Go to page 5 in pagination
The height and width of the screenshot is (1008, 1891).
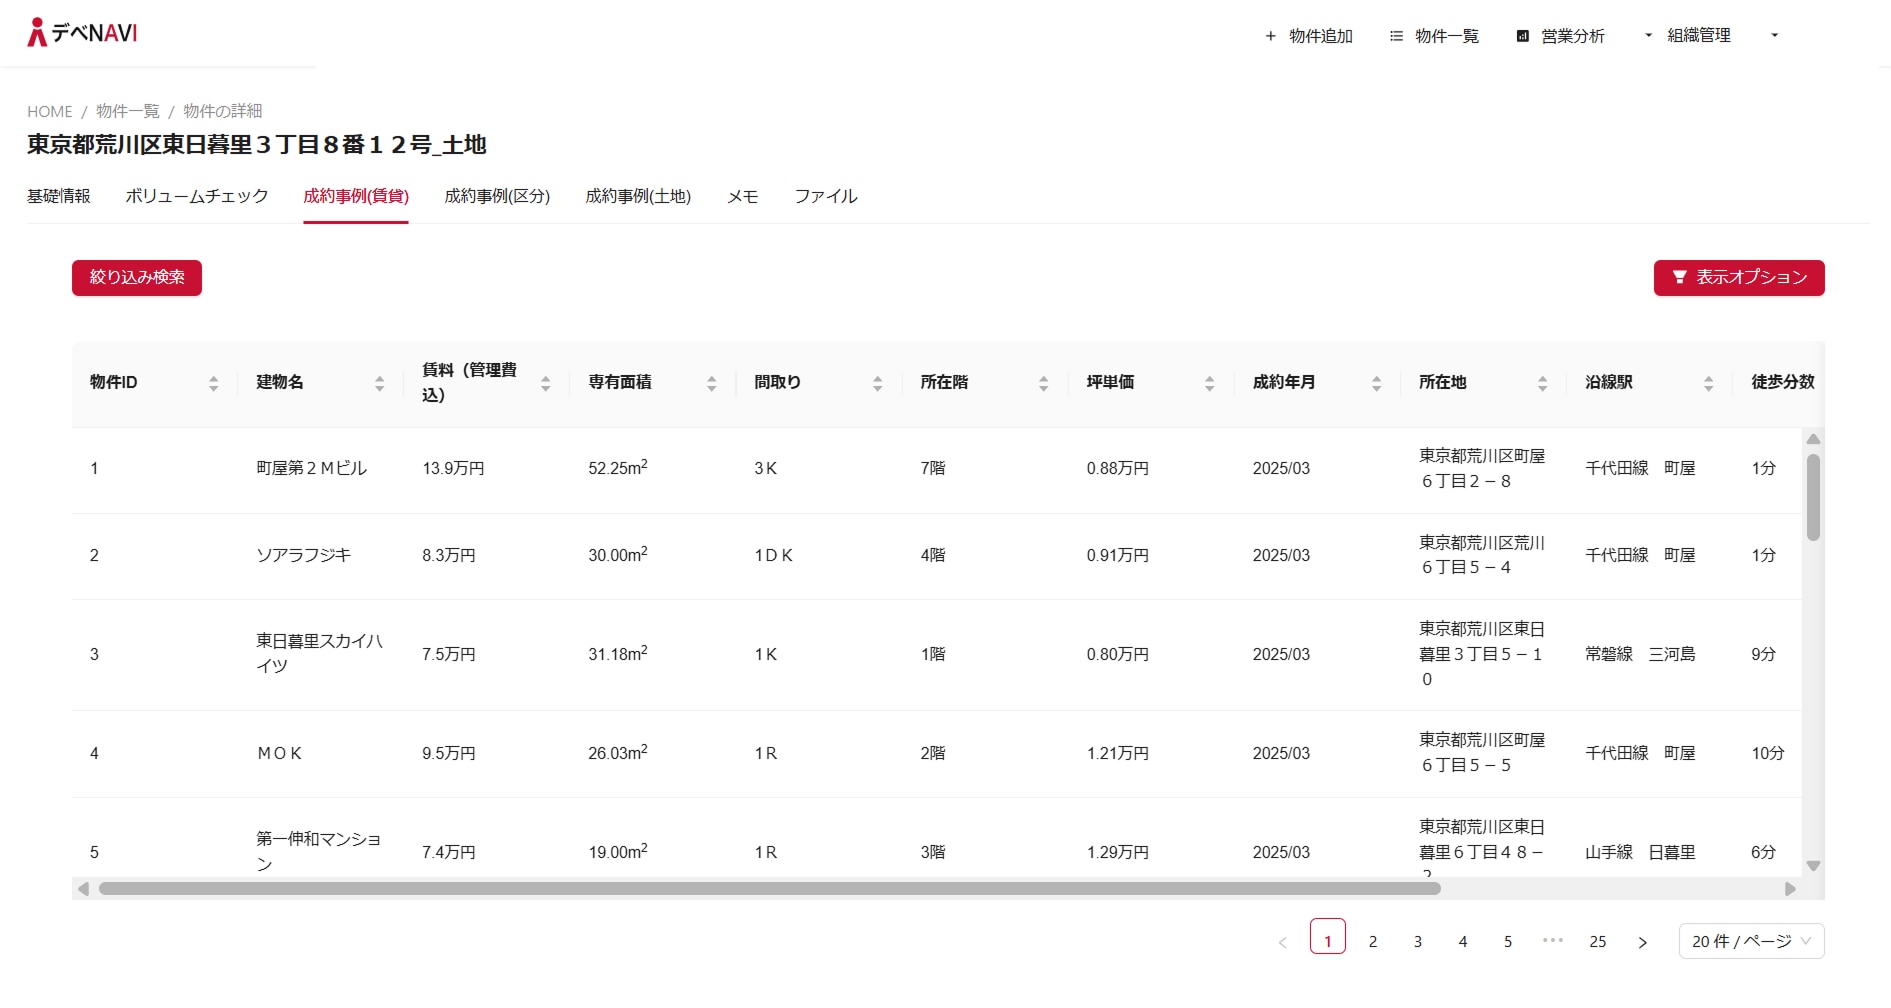pos(1507,940)
